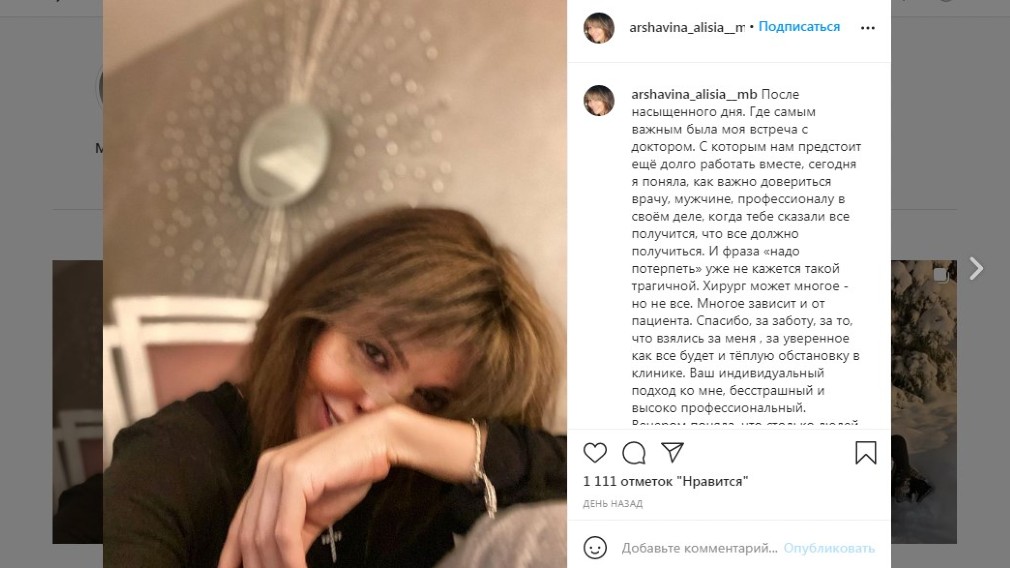1010x568 pixels.
Task: Go to the next post with the right chevron
Action: [976, 268]
